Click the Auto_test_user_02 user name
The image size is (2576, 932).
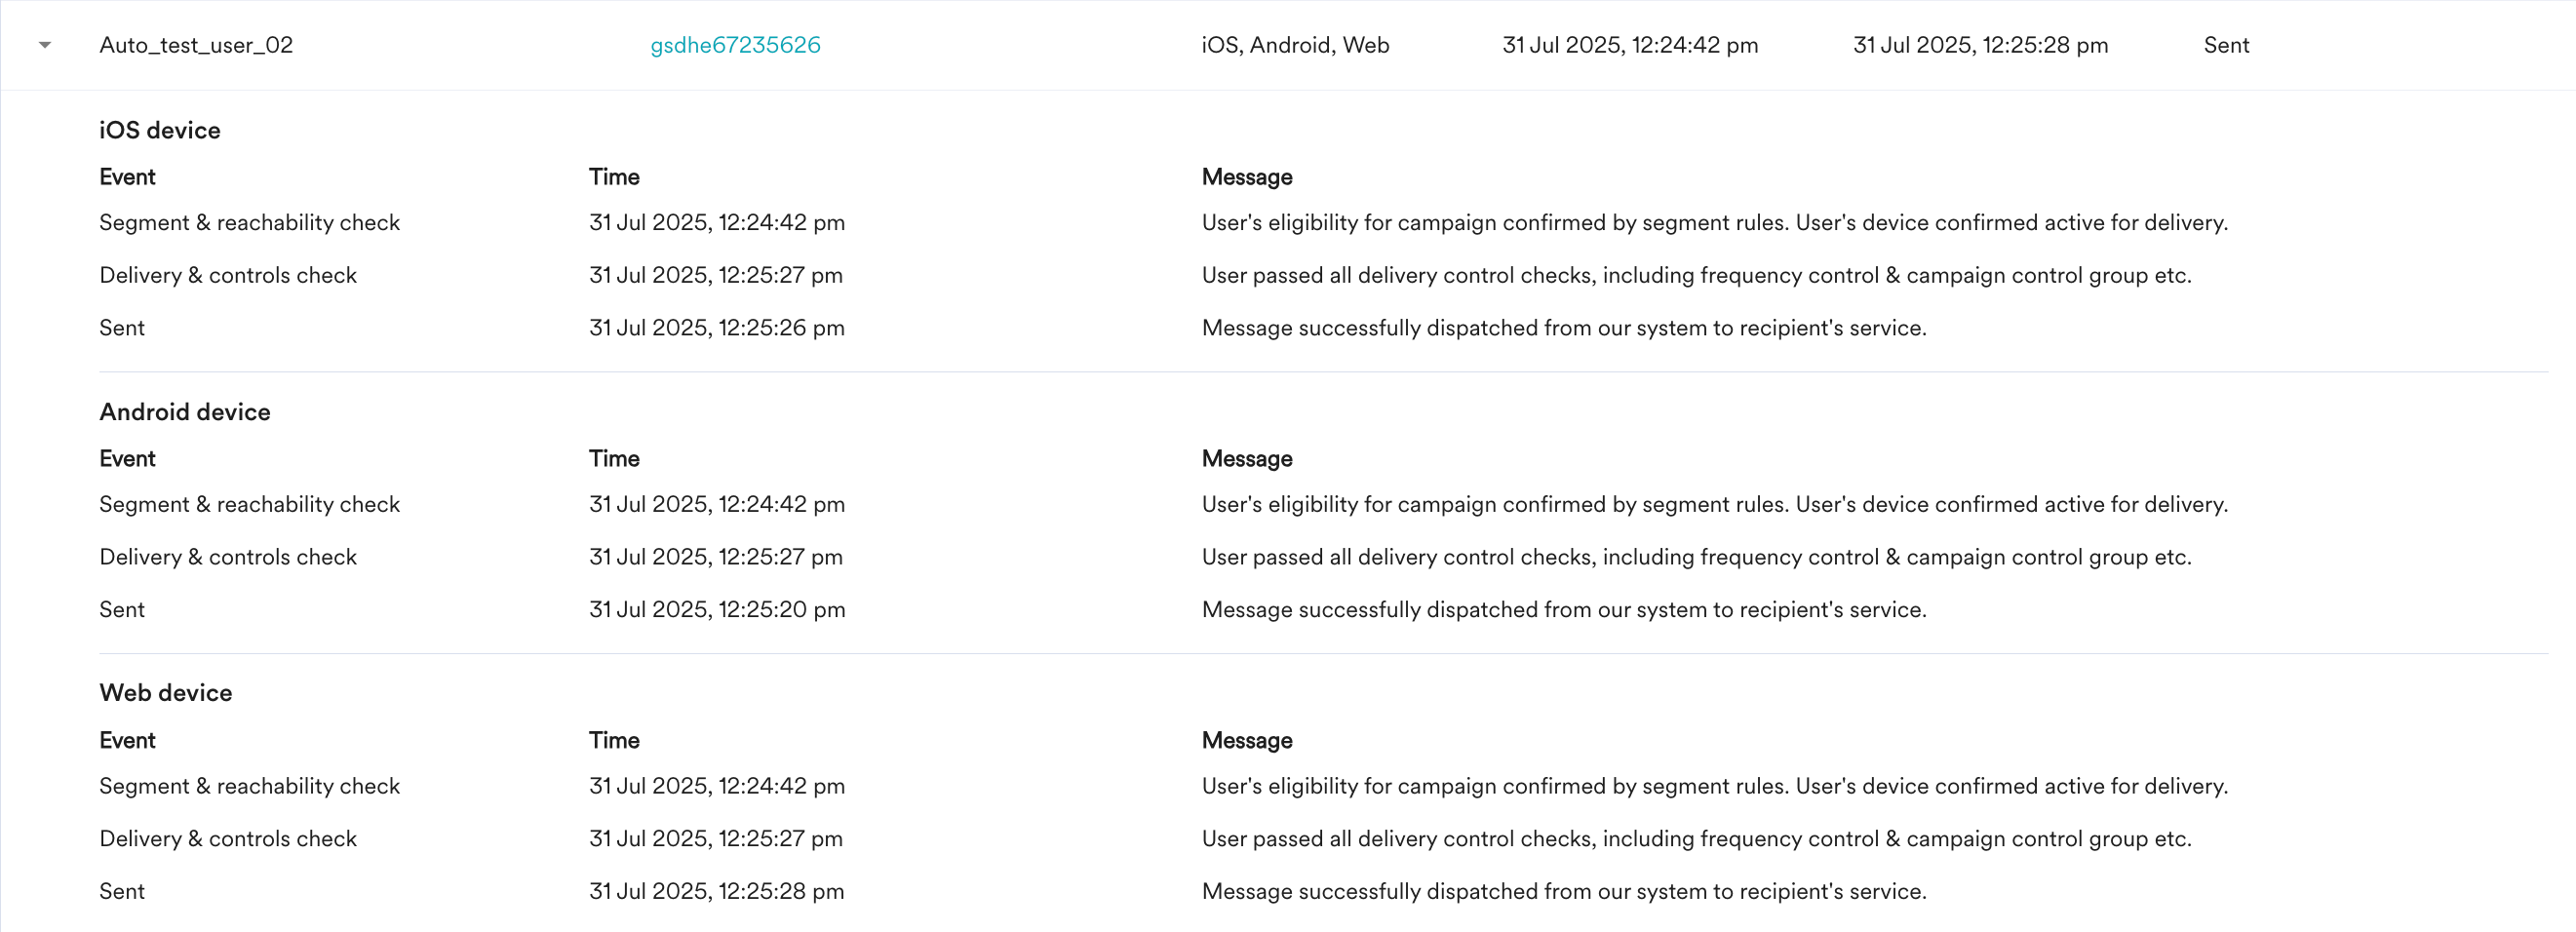pos(196,45)
